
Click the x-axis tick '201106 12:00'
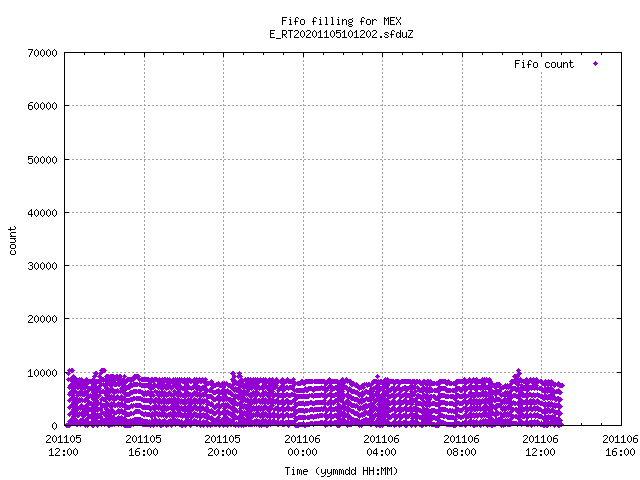click(541, 446)
